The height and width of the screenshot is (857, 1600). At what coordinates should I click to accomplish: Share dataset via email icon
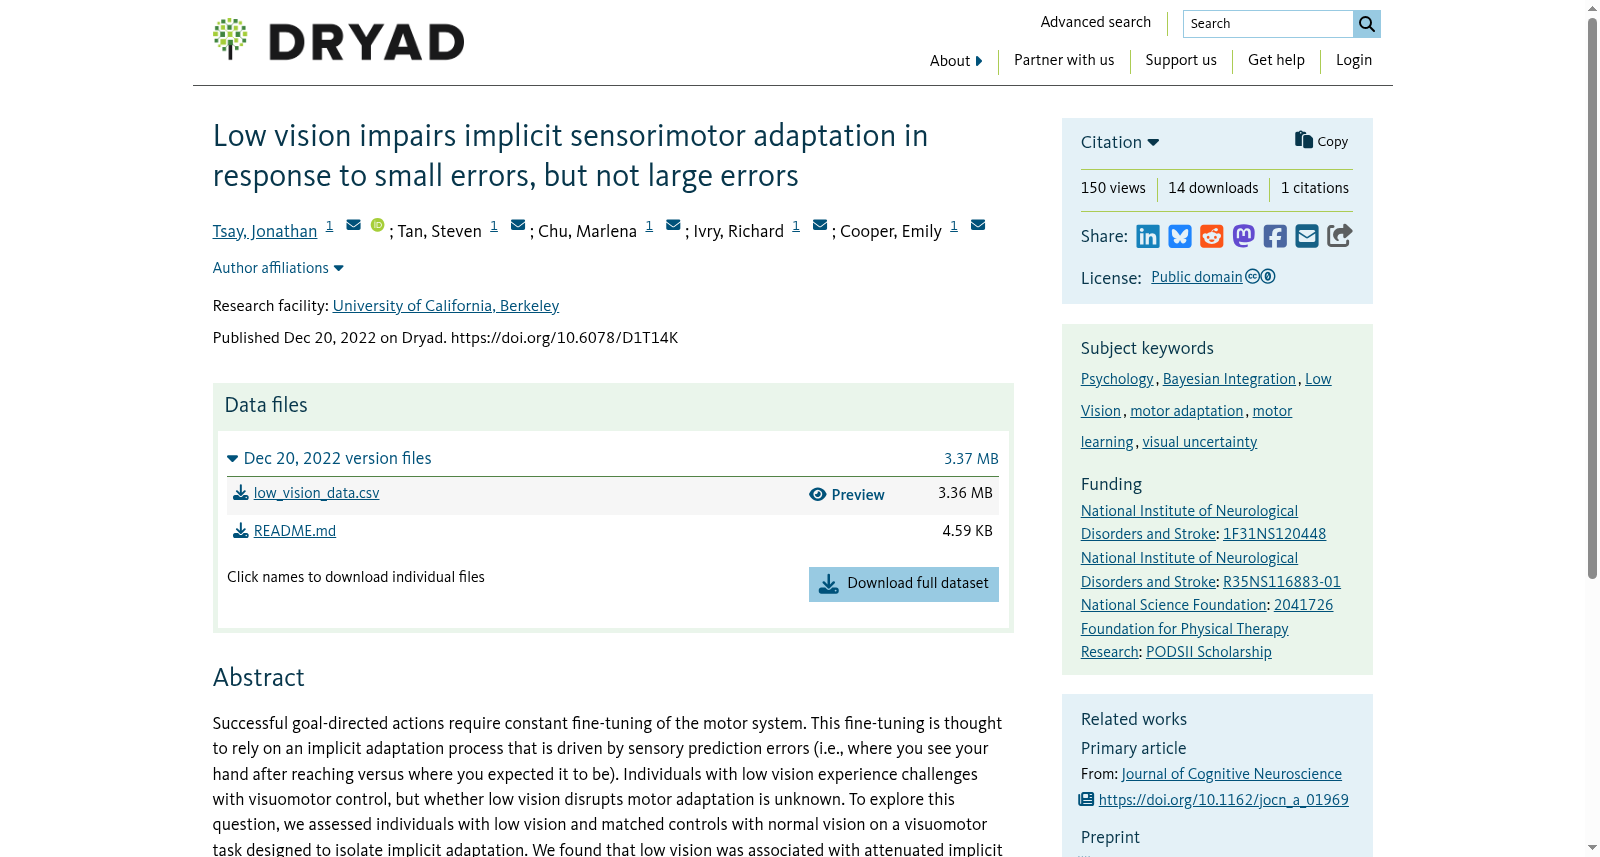pyautogui.click(x=1307, y=236)
